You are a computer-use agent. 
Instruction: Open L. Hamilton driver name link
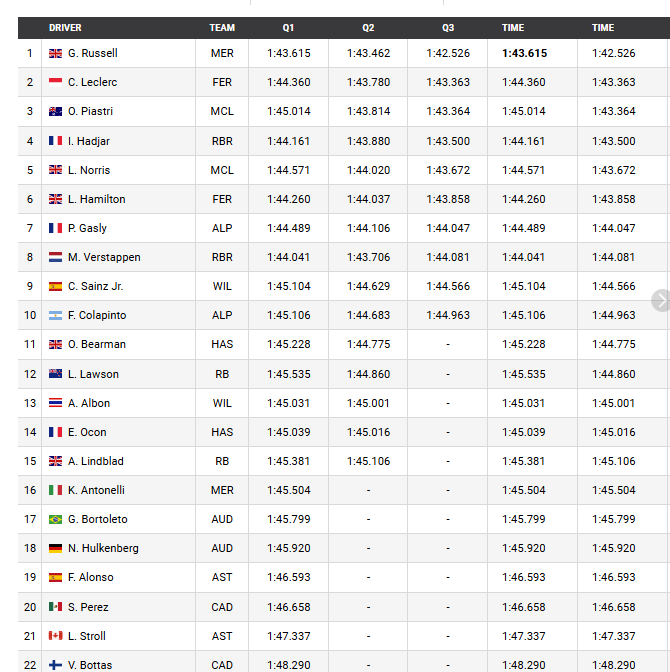tap(96, 199)
